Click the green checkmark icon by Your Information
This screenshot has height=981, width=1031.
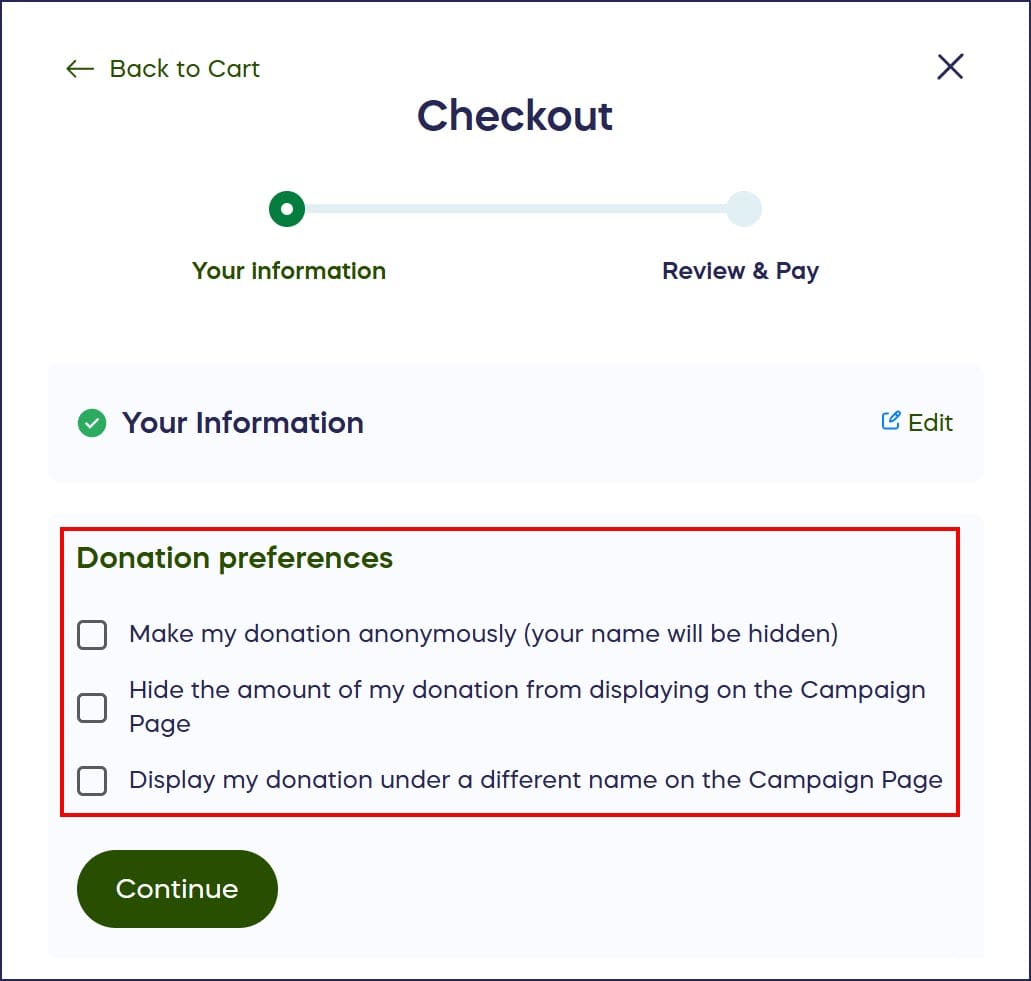point(92,424)
